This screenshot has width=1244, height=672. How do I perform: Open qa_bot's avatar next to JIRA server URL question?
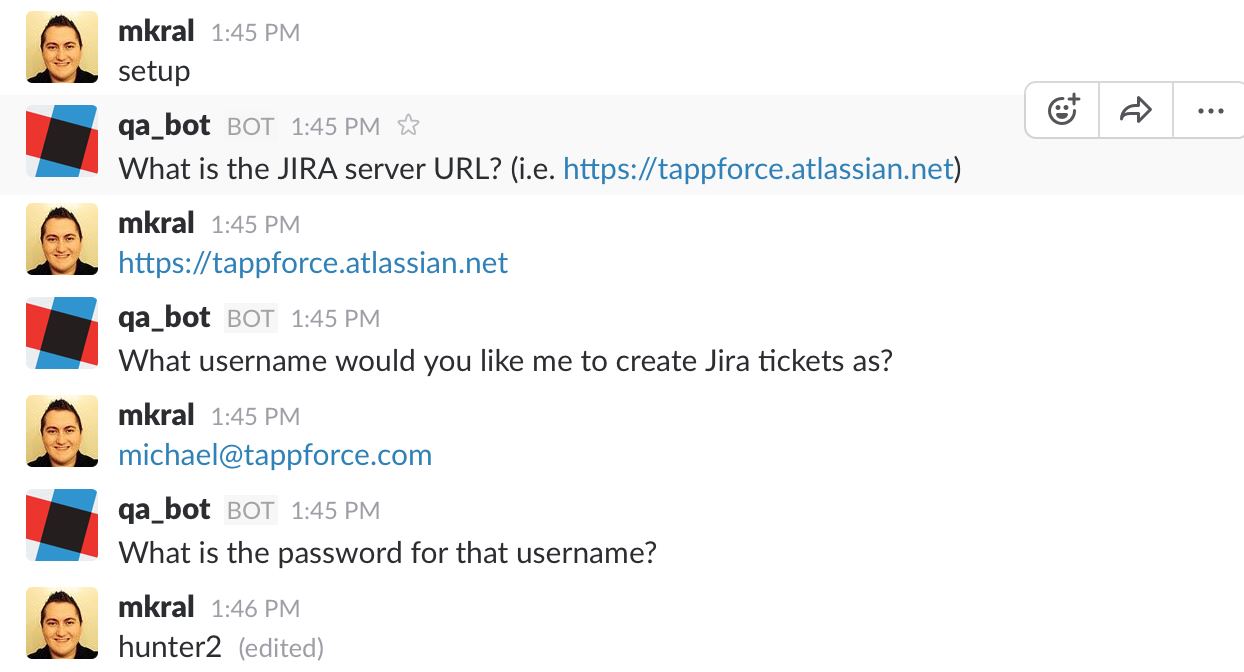point(62,141)
